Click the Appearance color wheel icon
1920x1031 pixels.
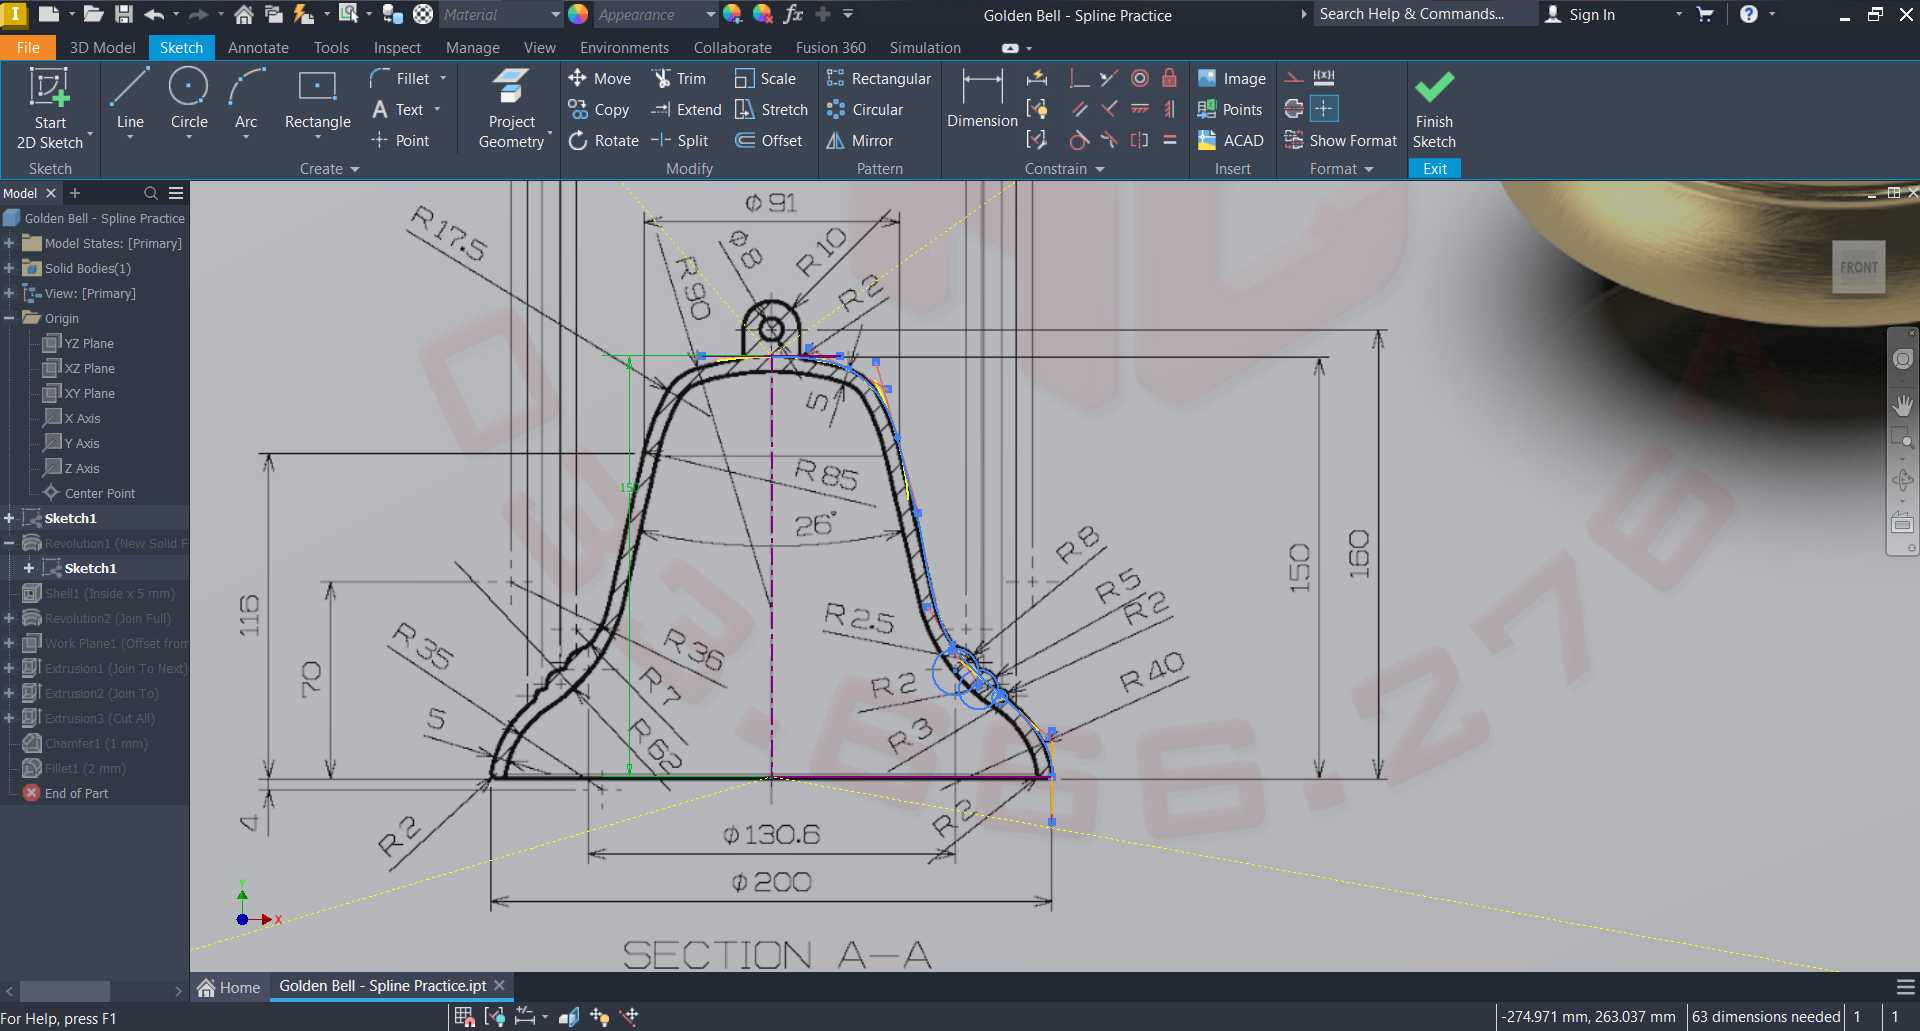point(578,14)
